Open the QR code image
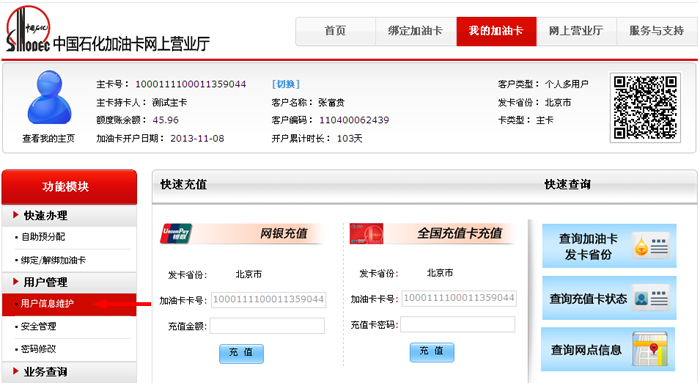The image size is (700, 383). (645, 108)
